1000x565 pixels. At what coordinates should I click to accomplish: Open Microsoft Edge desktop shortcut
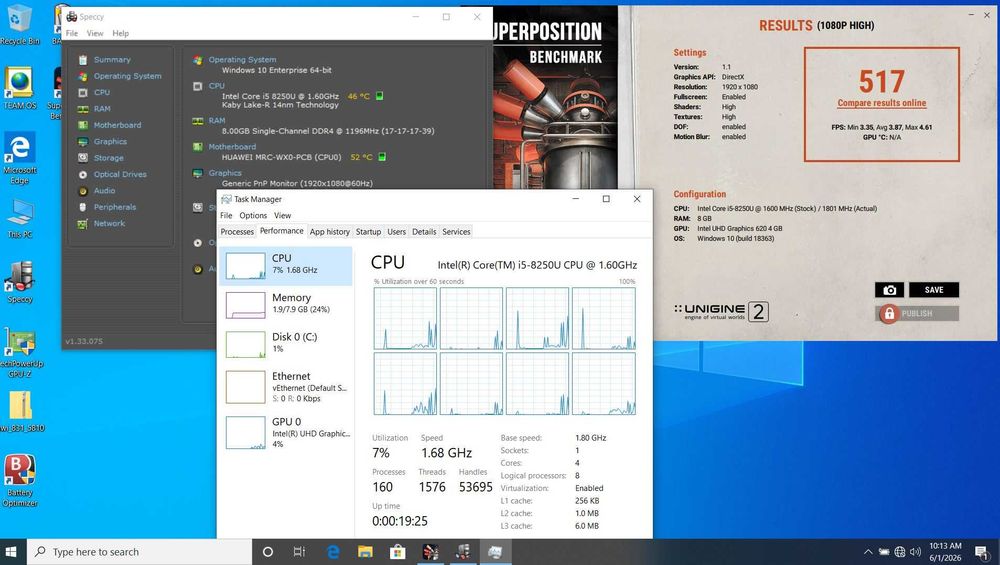tap(20, 158)
